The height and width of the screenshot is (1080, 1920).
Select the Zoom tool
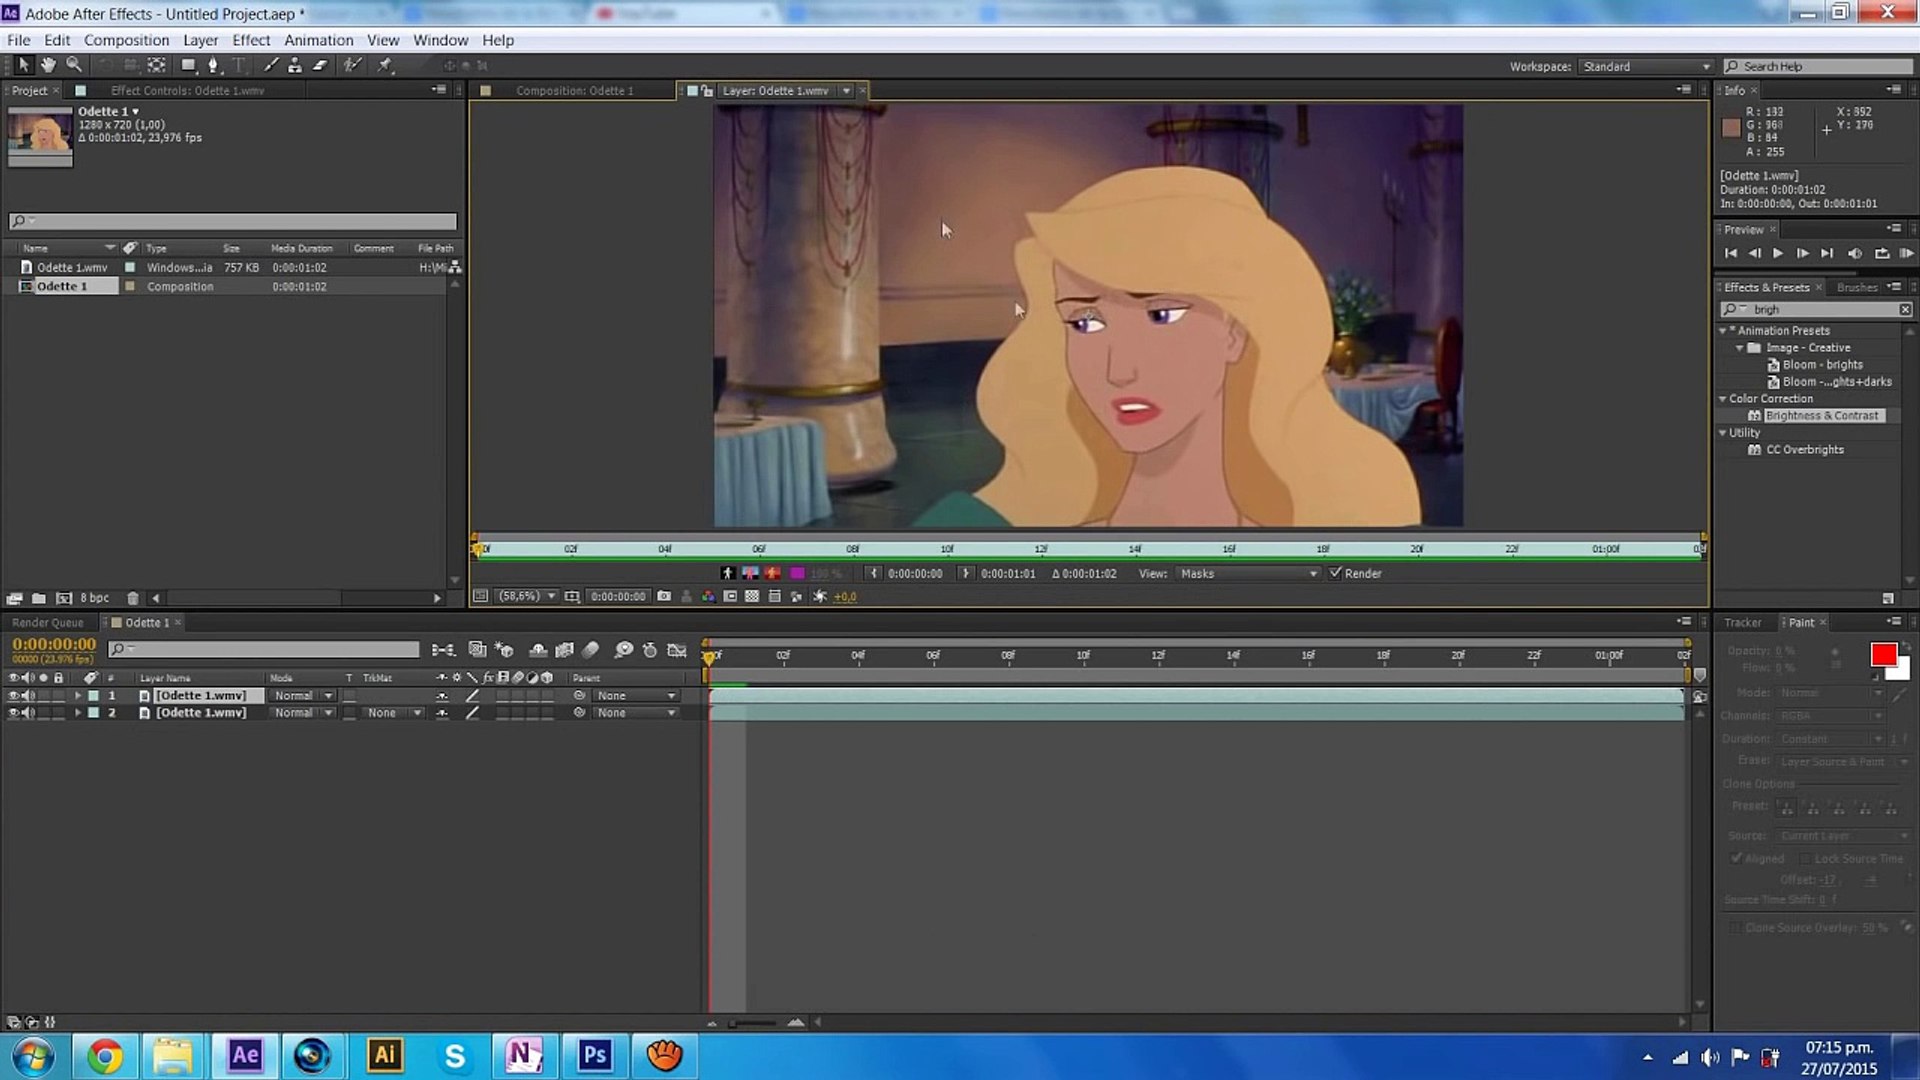coord(74,65)
